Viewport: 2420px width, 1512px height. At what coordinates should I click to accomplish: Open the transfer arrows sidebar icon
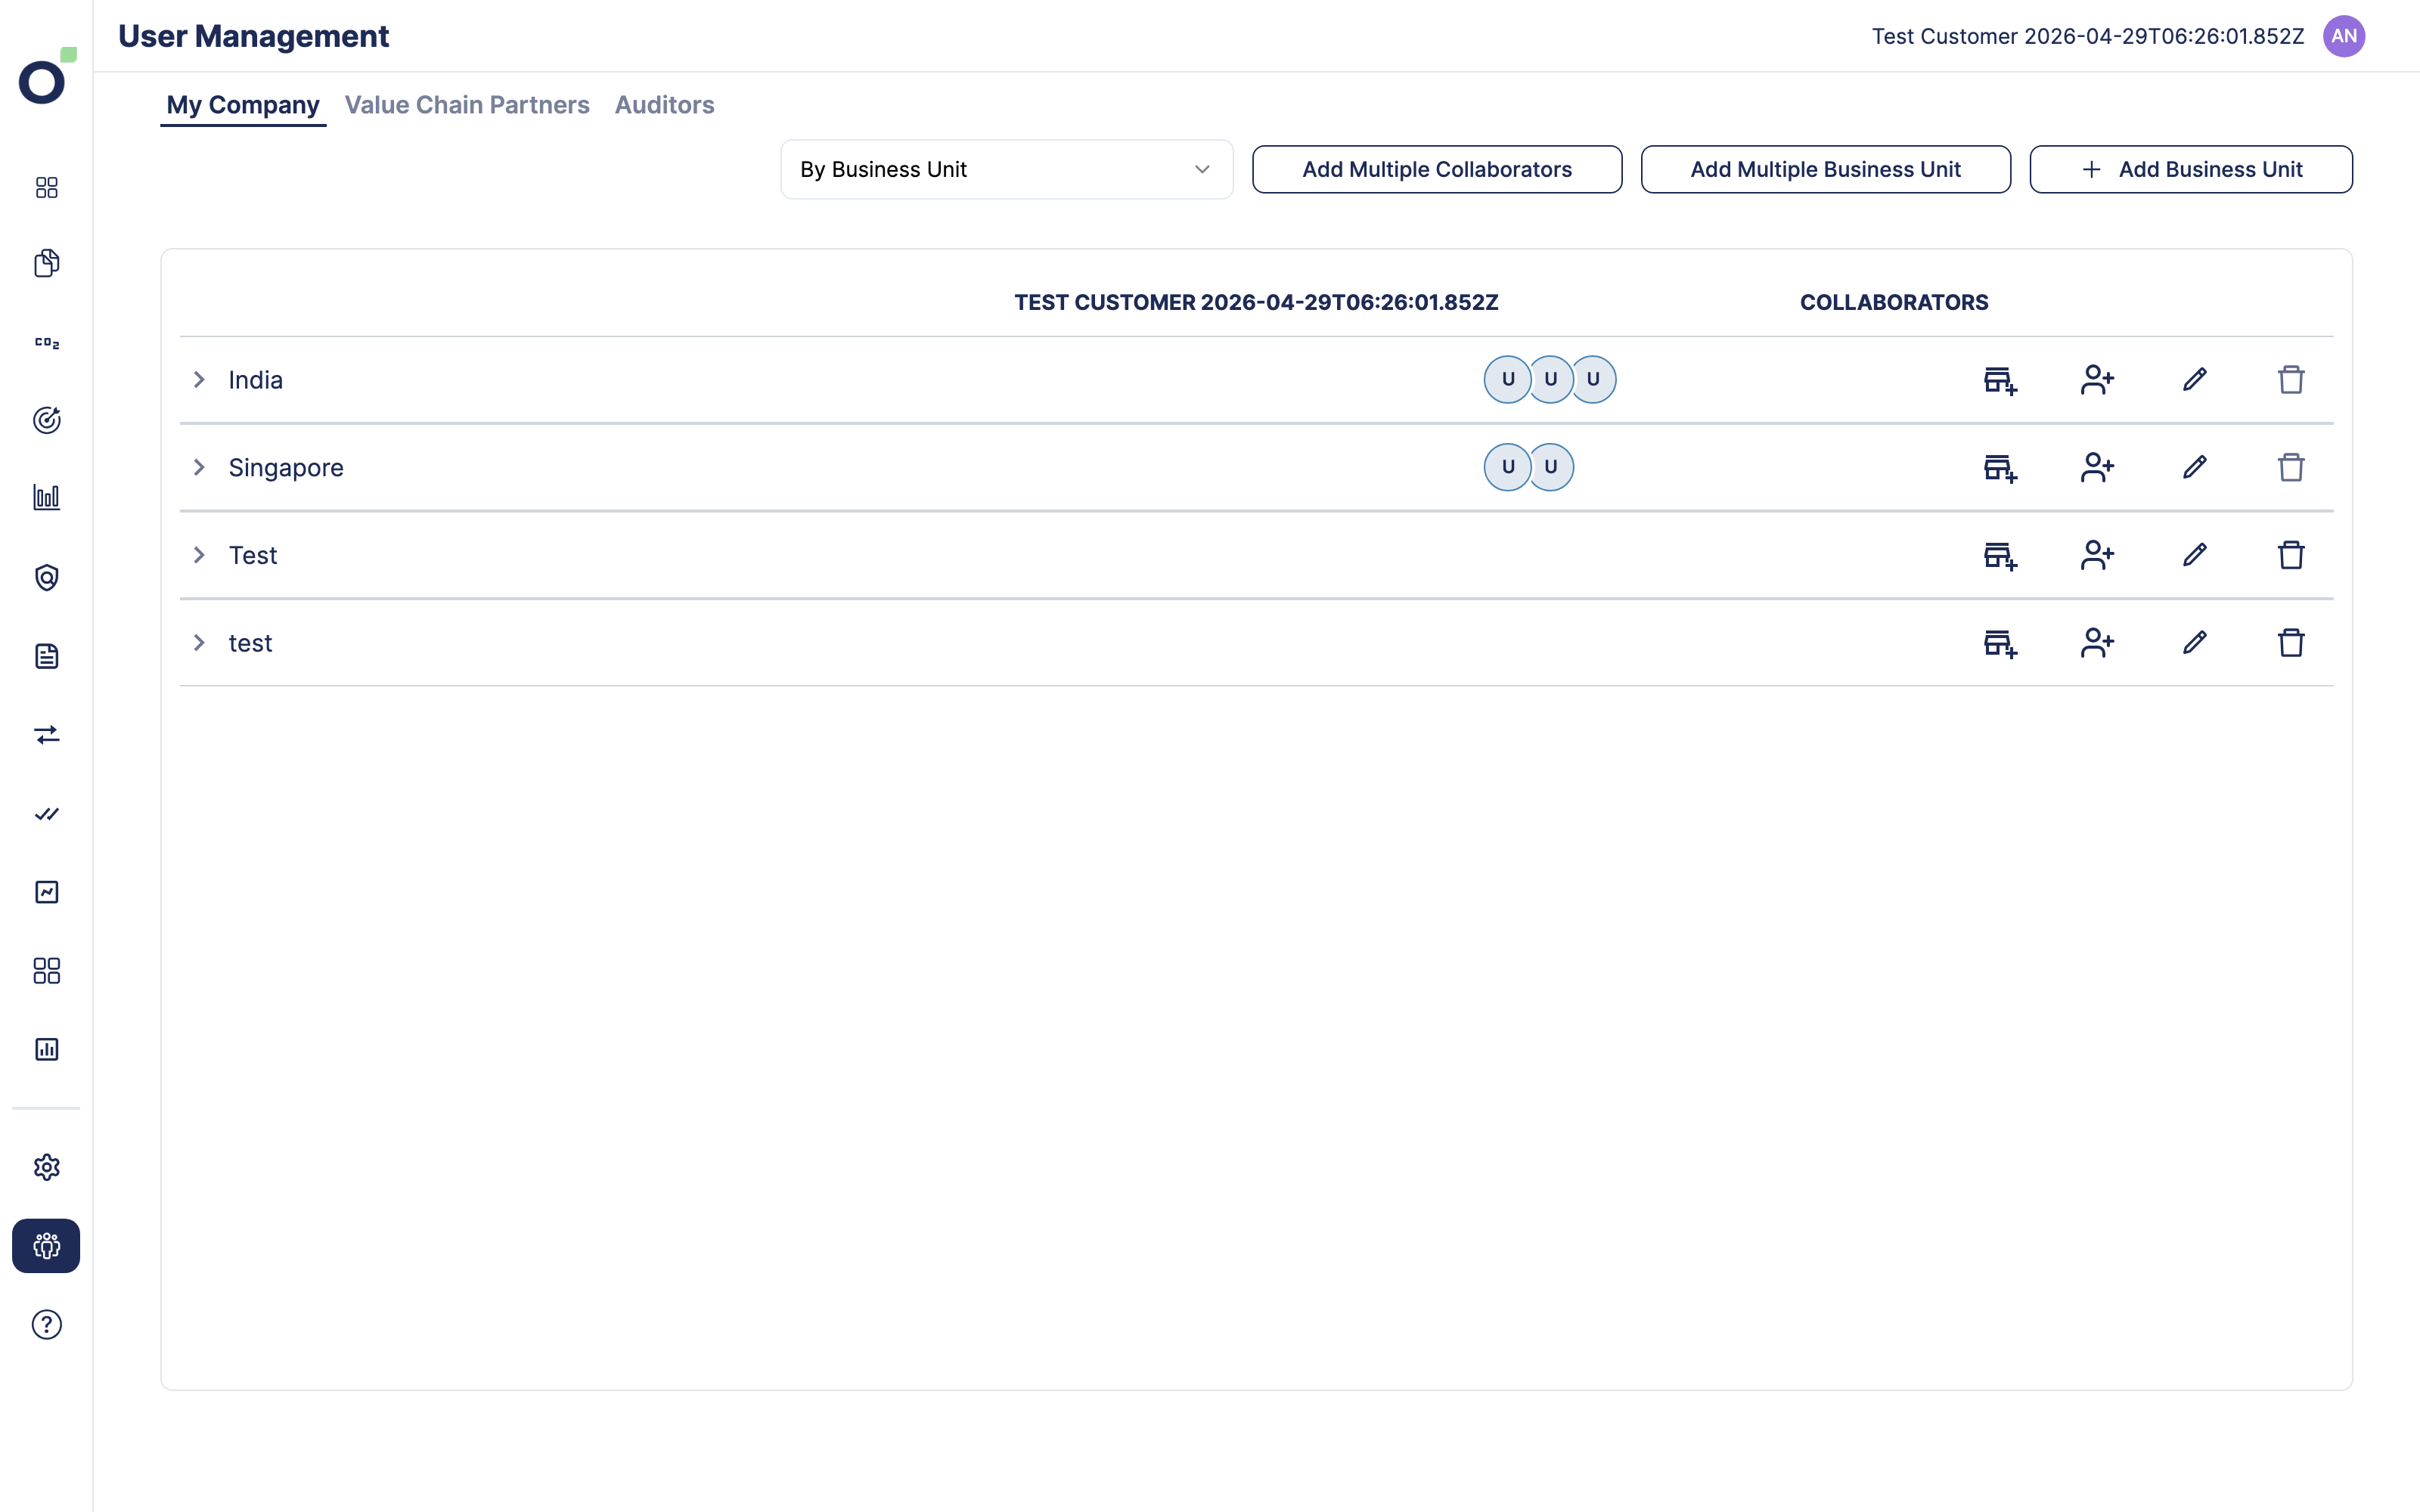click(x=47, y=735)
